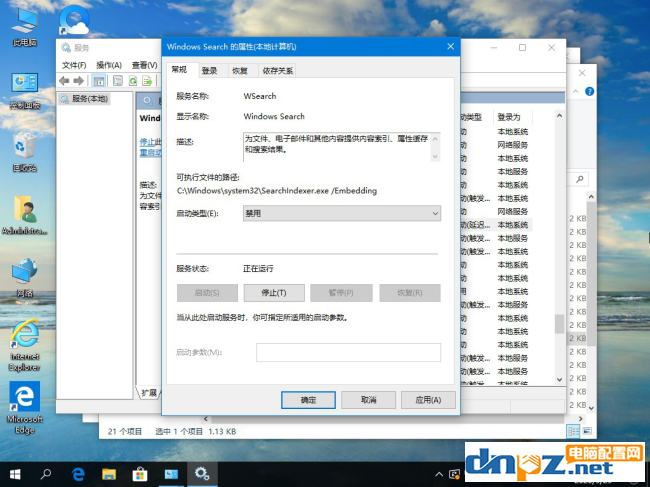Click the 应用(A) button
This screenshot has width=650, height=487.
tap(428, 400)
